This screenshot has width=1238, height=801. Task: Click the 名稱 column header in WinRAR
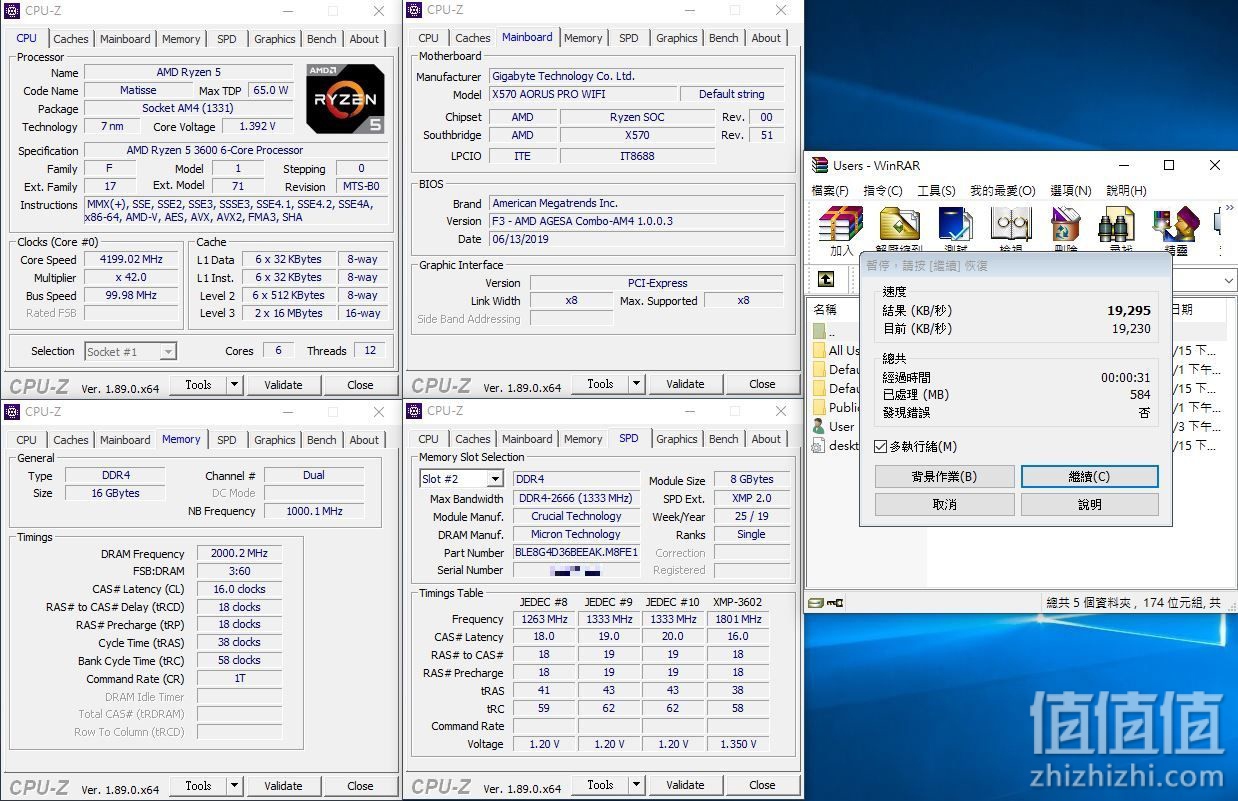click(825, 309)
